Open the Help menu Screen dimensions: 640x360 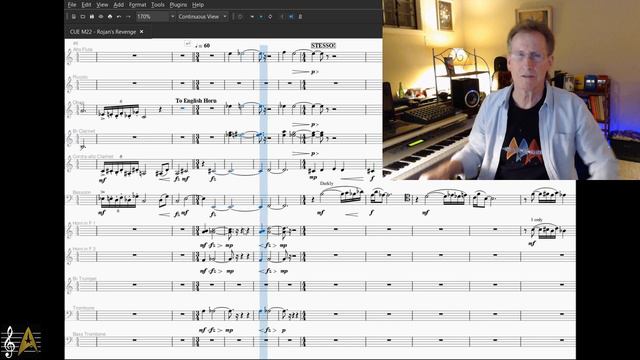coord(198,5)
